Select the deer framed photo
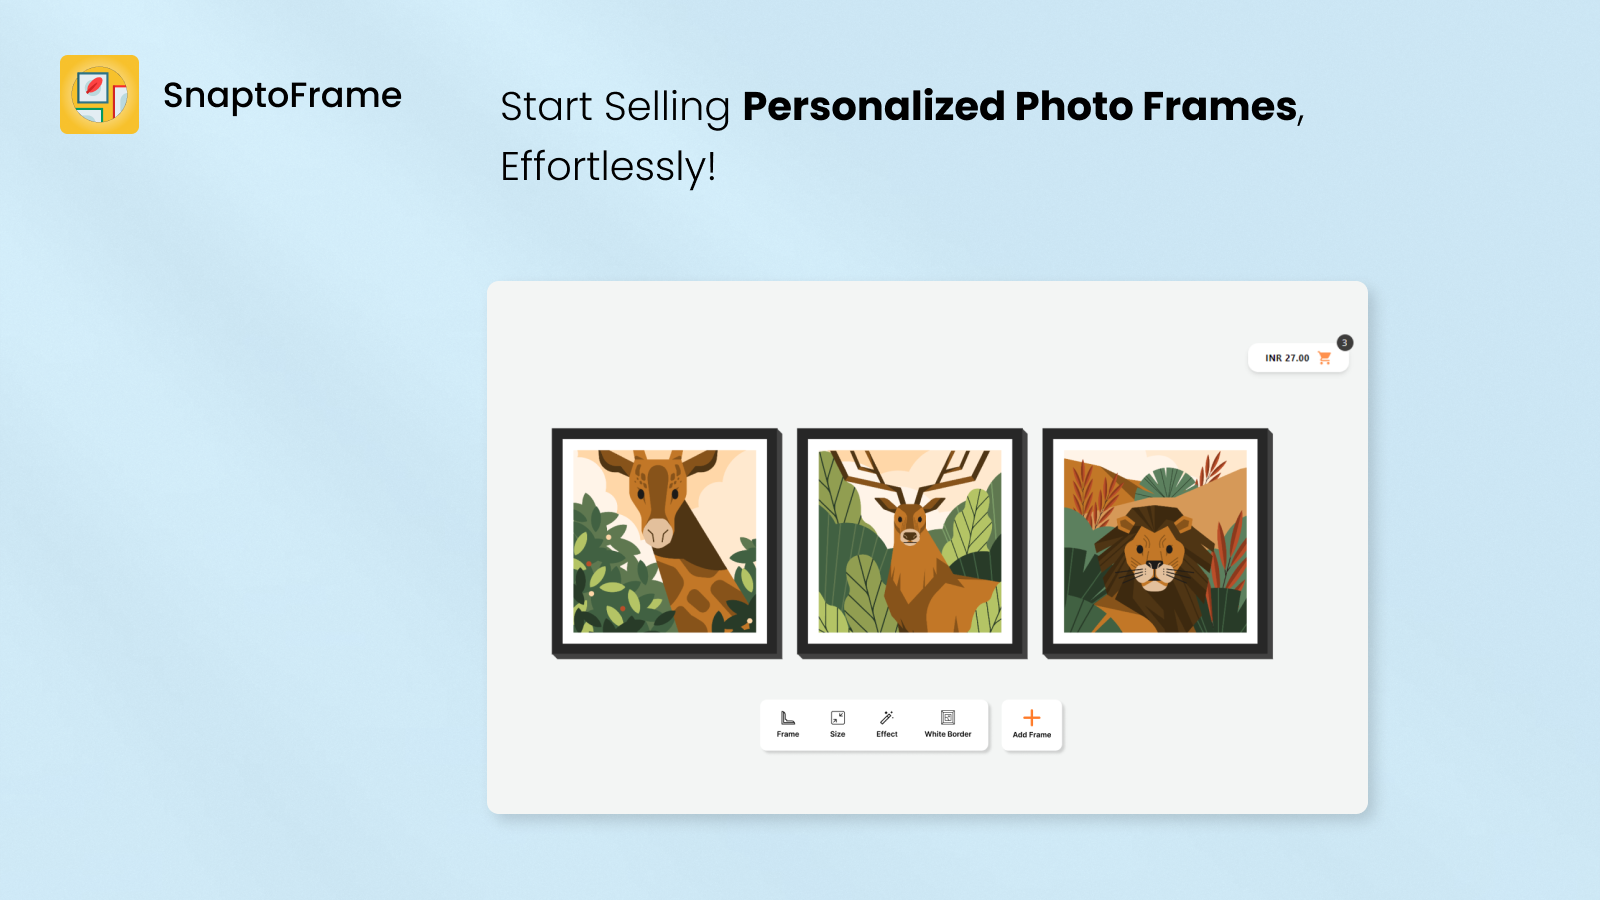1600x900 pixels. point(911,543)
